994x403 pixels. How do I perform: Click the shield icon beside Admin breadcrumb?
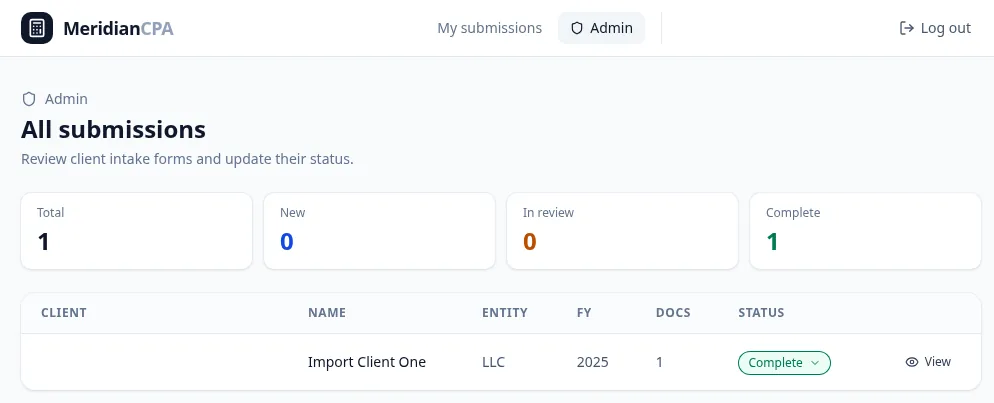(29, 99)
